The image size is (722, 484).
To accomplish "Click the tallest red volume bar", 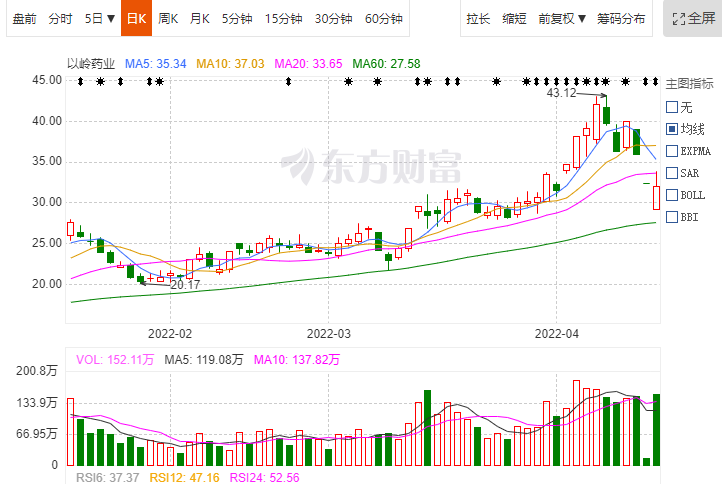I will click(x=576, y=422).
